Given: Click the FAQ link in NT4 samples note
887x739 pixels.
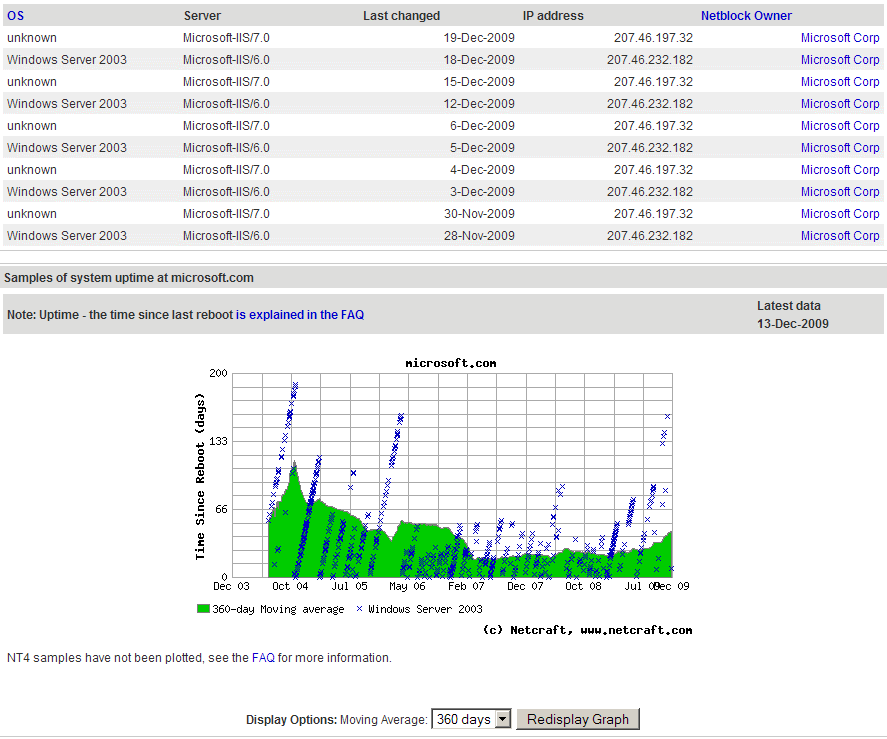Looking at the screenshot, I should point(263,658).
